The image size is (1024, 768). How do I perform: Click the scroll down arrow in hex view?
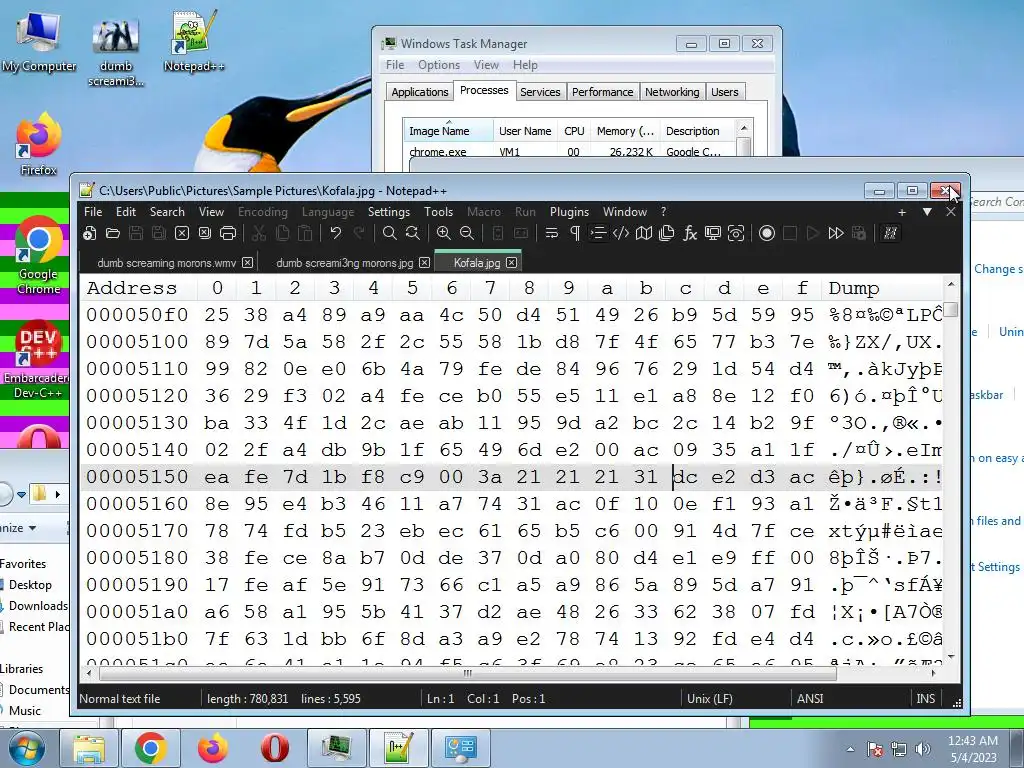[951, 656]
